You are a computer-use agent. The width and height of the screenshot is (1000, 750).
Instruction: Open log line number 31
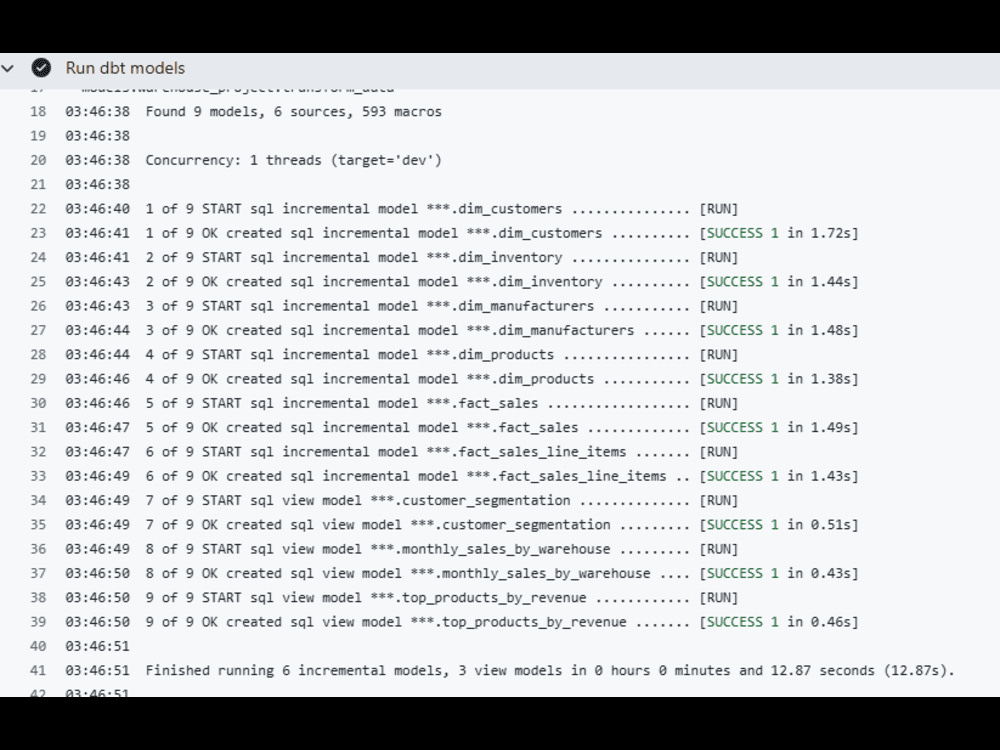38,427
